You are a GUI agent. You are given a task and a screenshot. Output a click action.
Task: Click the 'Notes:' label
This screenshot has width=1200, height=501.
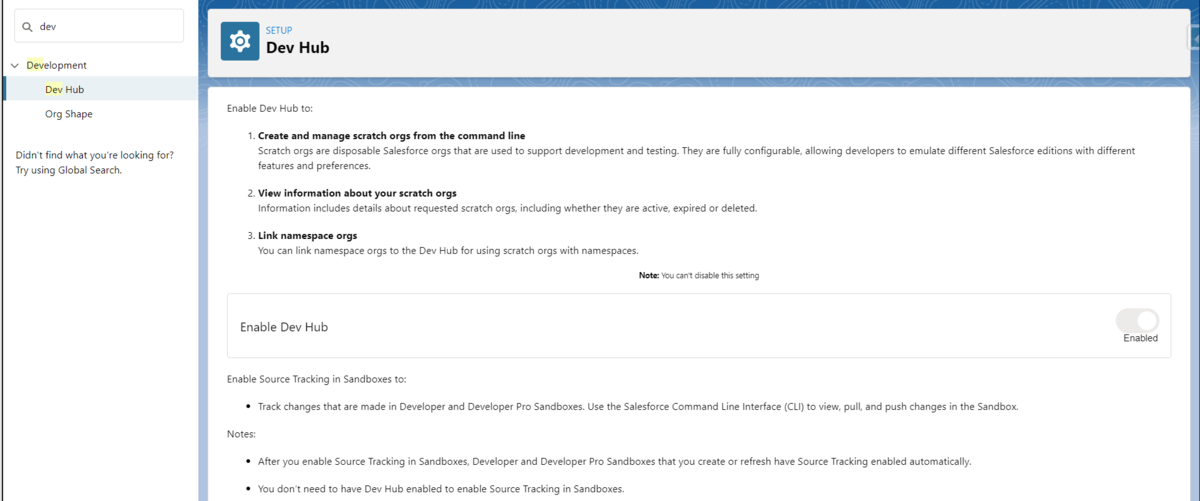[x=242, y=434]
